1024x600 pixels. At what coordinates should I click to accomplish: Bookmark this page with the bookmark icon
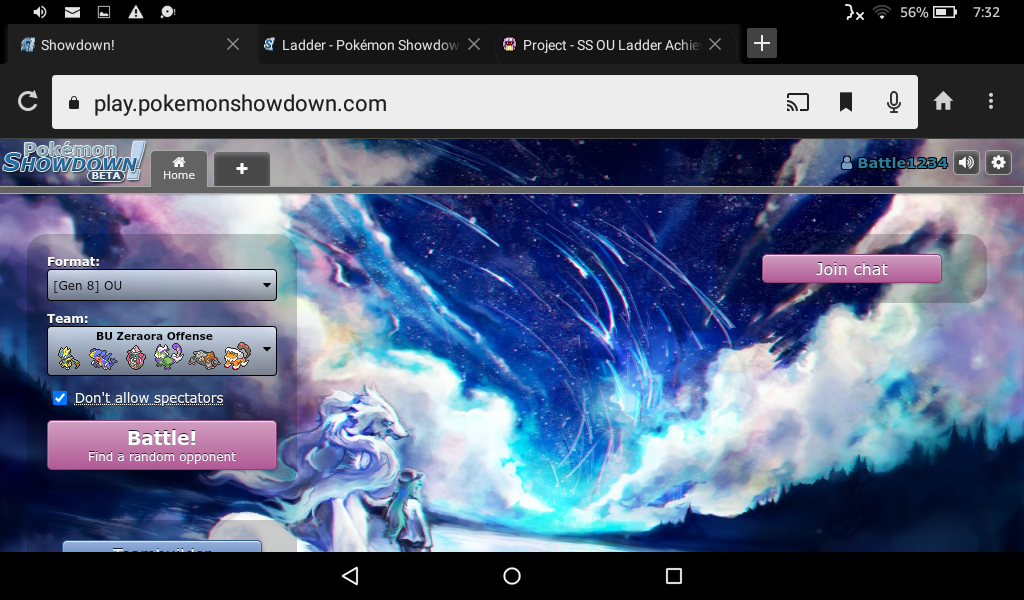tap(846, 102)
